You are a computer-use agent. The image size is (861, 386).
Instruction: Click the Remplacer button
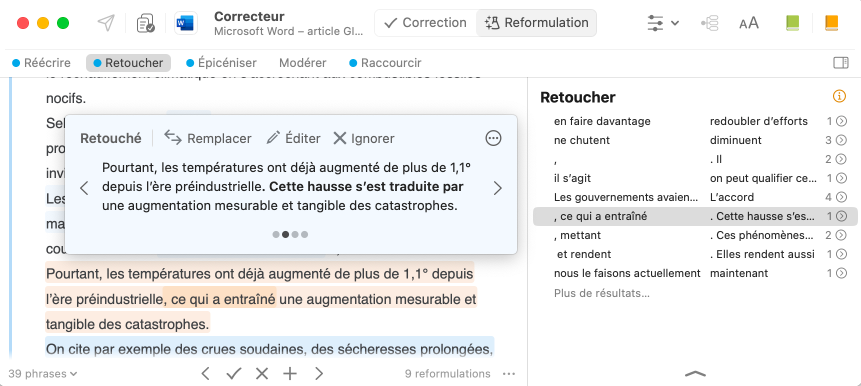point(208,138)
